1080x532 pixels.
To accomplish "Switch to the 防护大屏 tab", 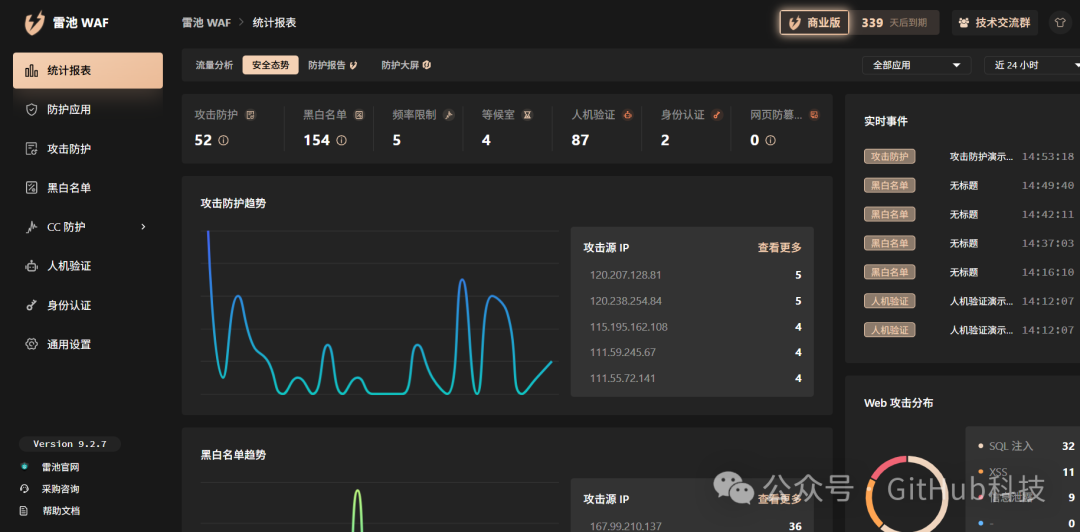I will (406, 65).
